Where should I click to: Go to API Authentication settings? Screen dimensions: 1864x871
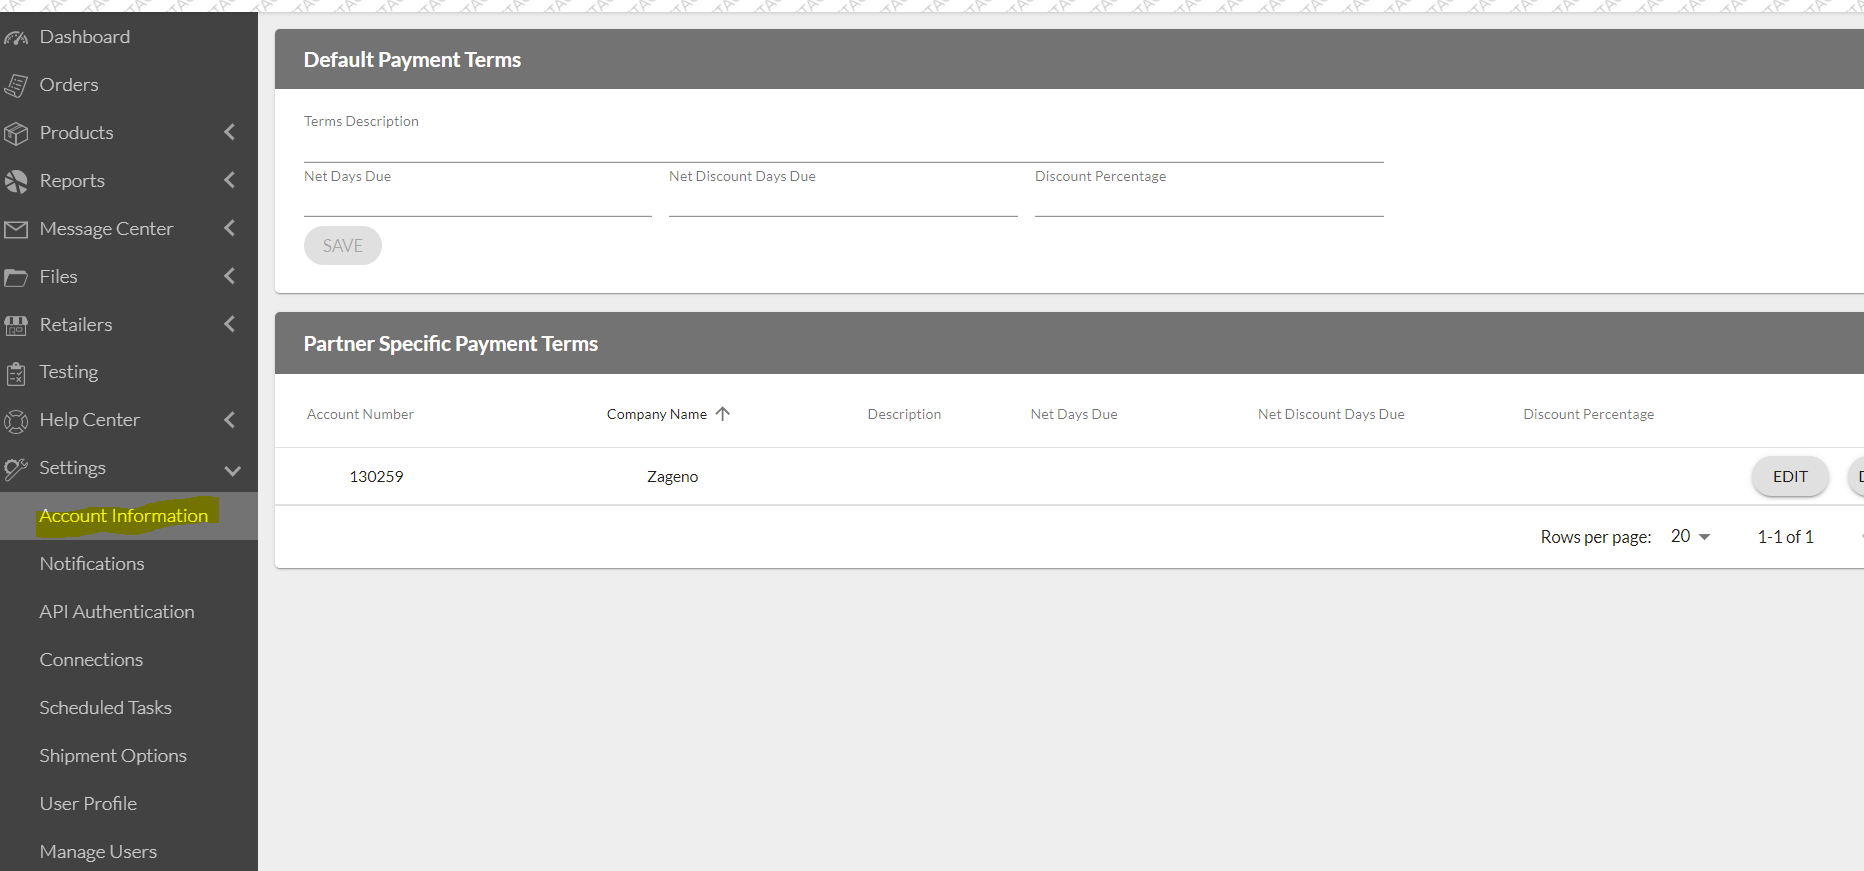point(117,612)
